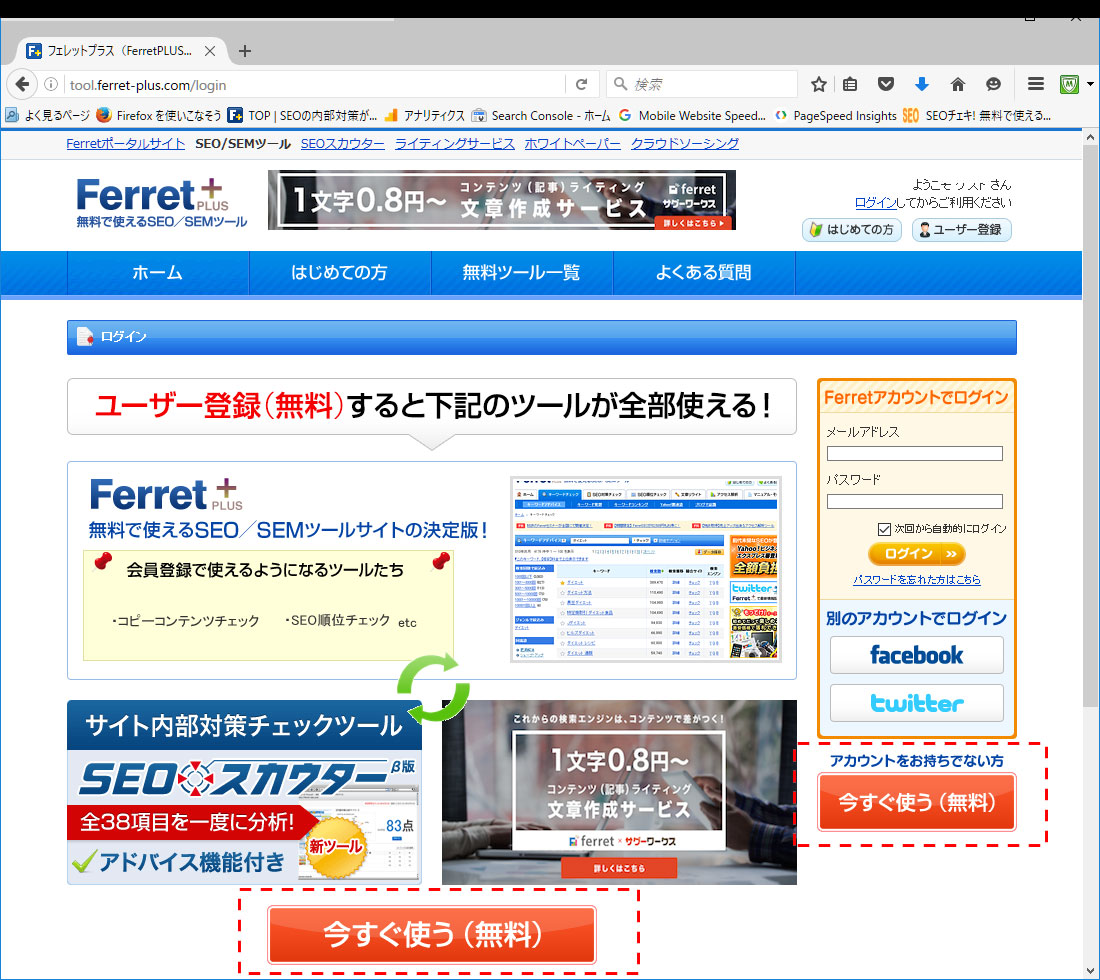Image resolution: width=1100 pixels, height=980 pixels.
Task: Open the Search Console - ホーム bookmark
Action: [541, 116]
